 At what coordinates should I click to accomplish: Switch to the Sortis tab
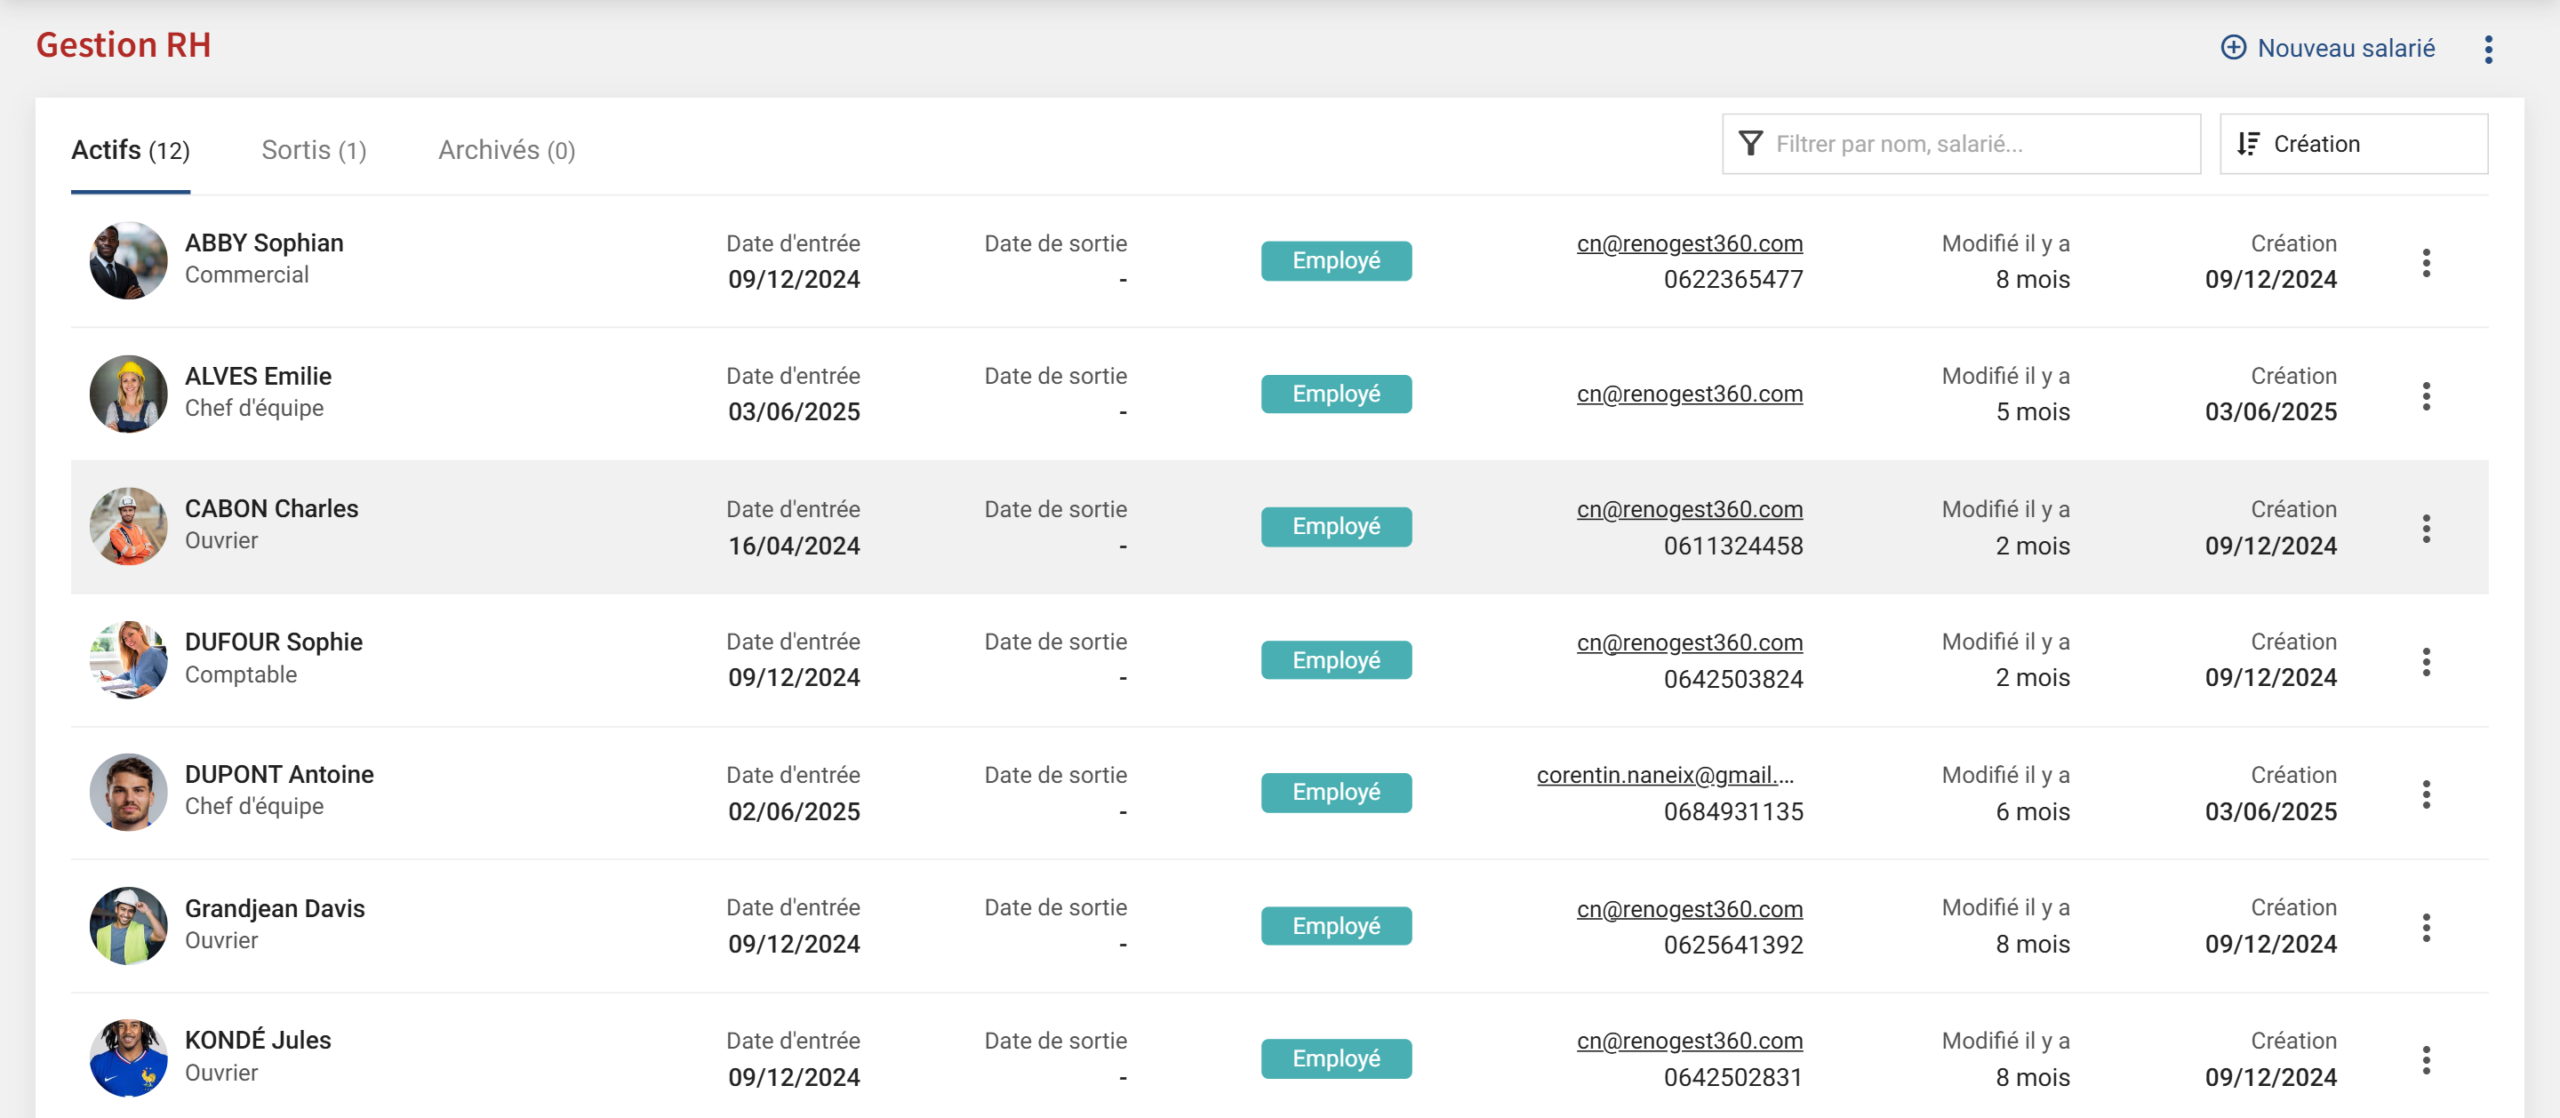(x=314, y=150)
